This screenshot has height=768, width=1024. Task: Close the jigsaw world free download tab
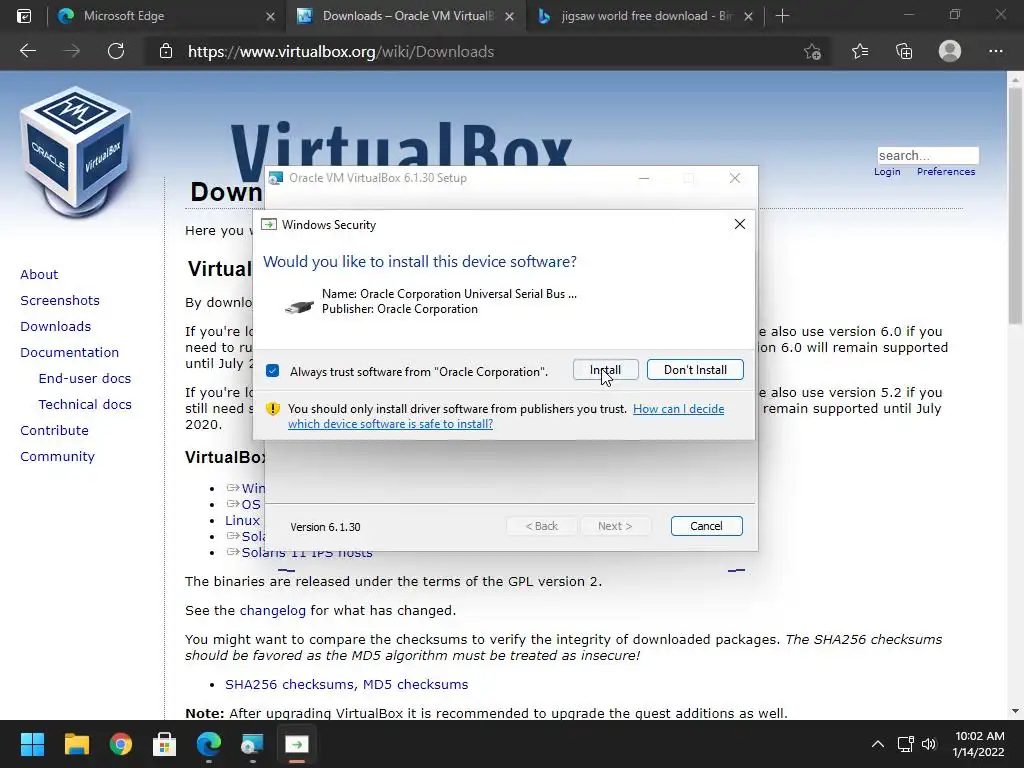748,17
